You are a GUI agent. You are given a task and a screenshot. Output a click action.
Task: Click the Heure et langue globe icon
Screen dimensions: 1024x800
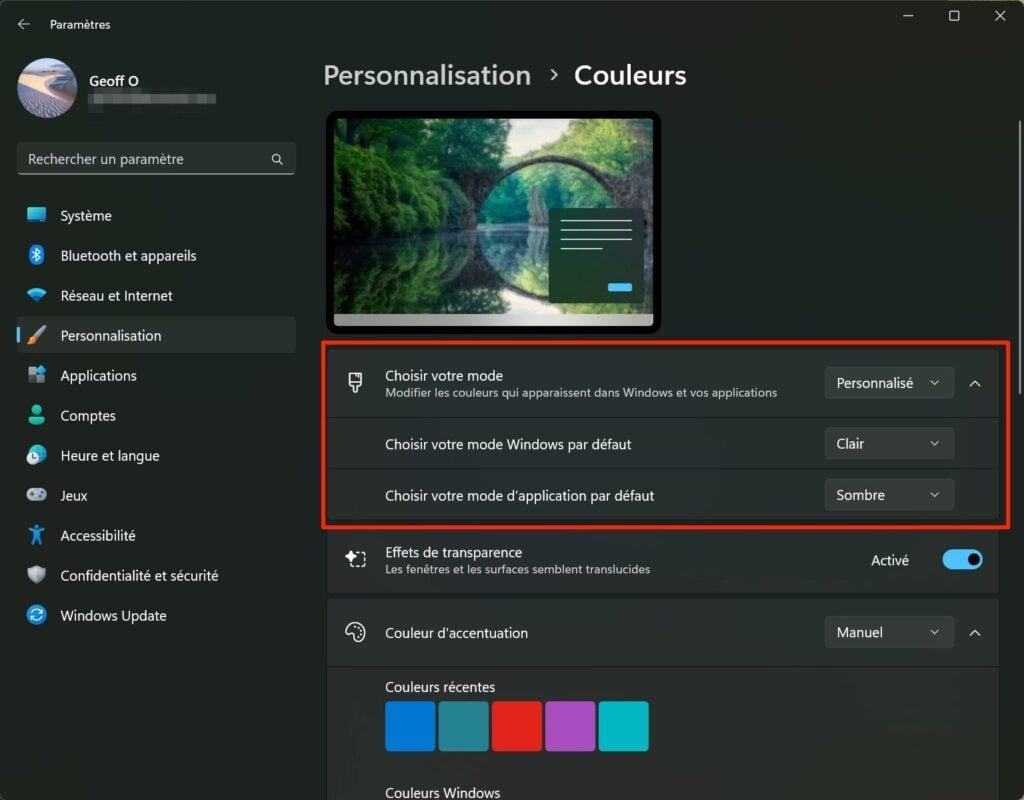[37, 455]
